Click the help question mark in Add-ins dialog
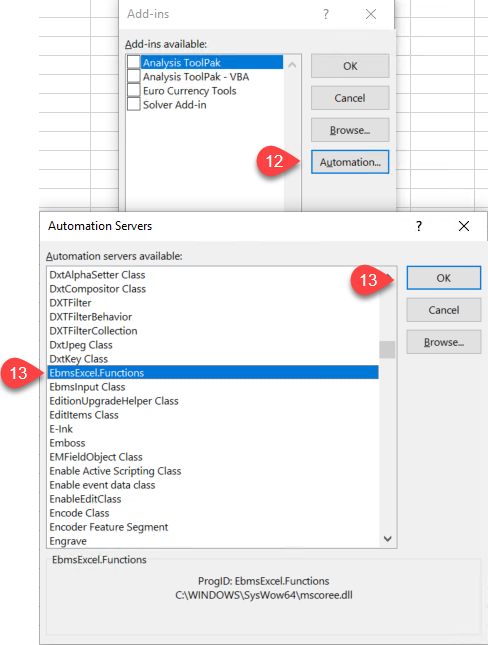Viewport: 488px width, 645px height. 326,14
